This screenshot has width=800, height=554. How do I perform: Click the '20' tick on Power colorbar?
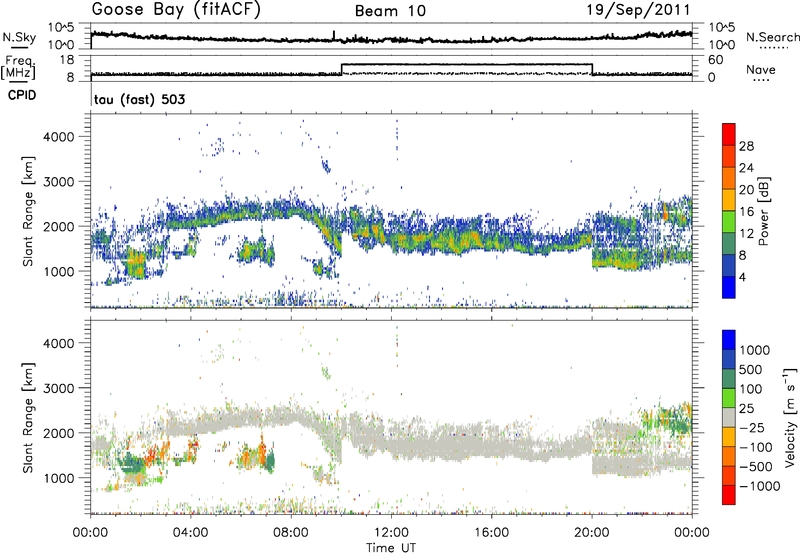click(x=746, y=190)
